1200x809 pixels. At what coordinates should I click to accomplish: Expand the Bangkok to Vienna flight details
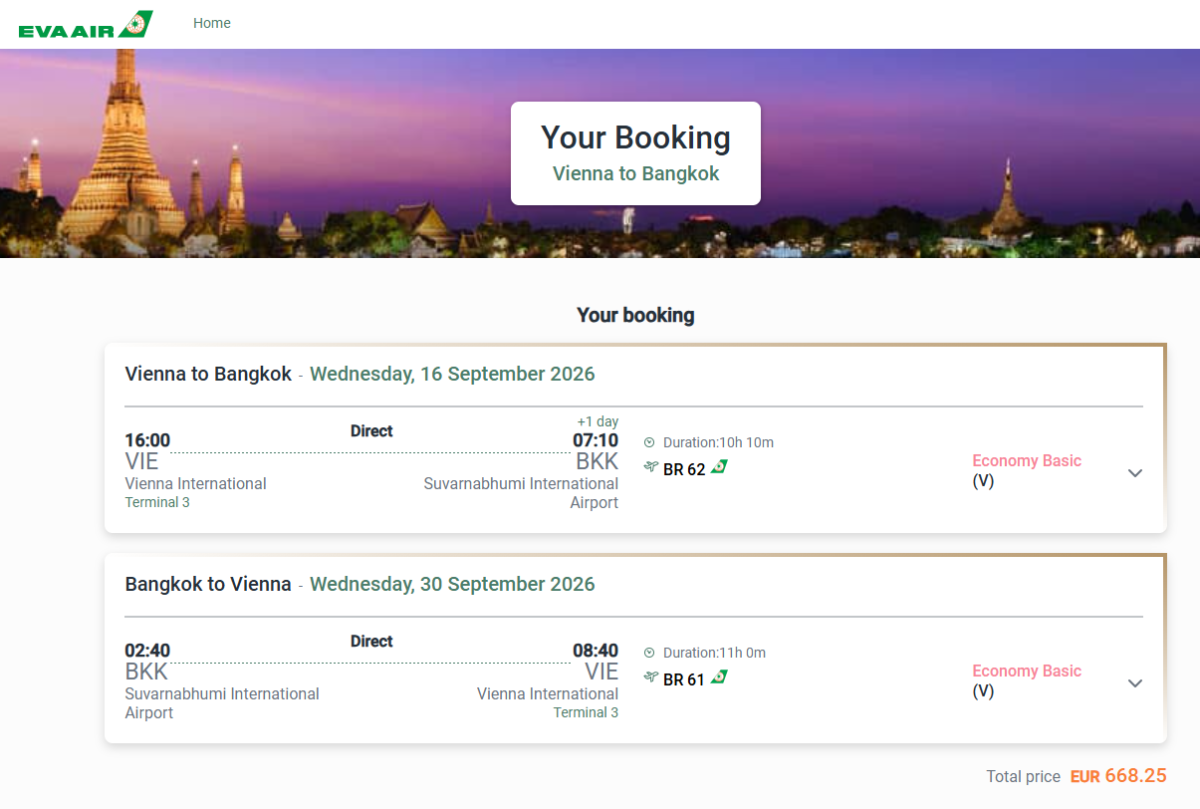click(1135, 683)
